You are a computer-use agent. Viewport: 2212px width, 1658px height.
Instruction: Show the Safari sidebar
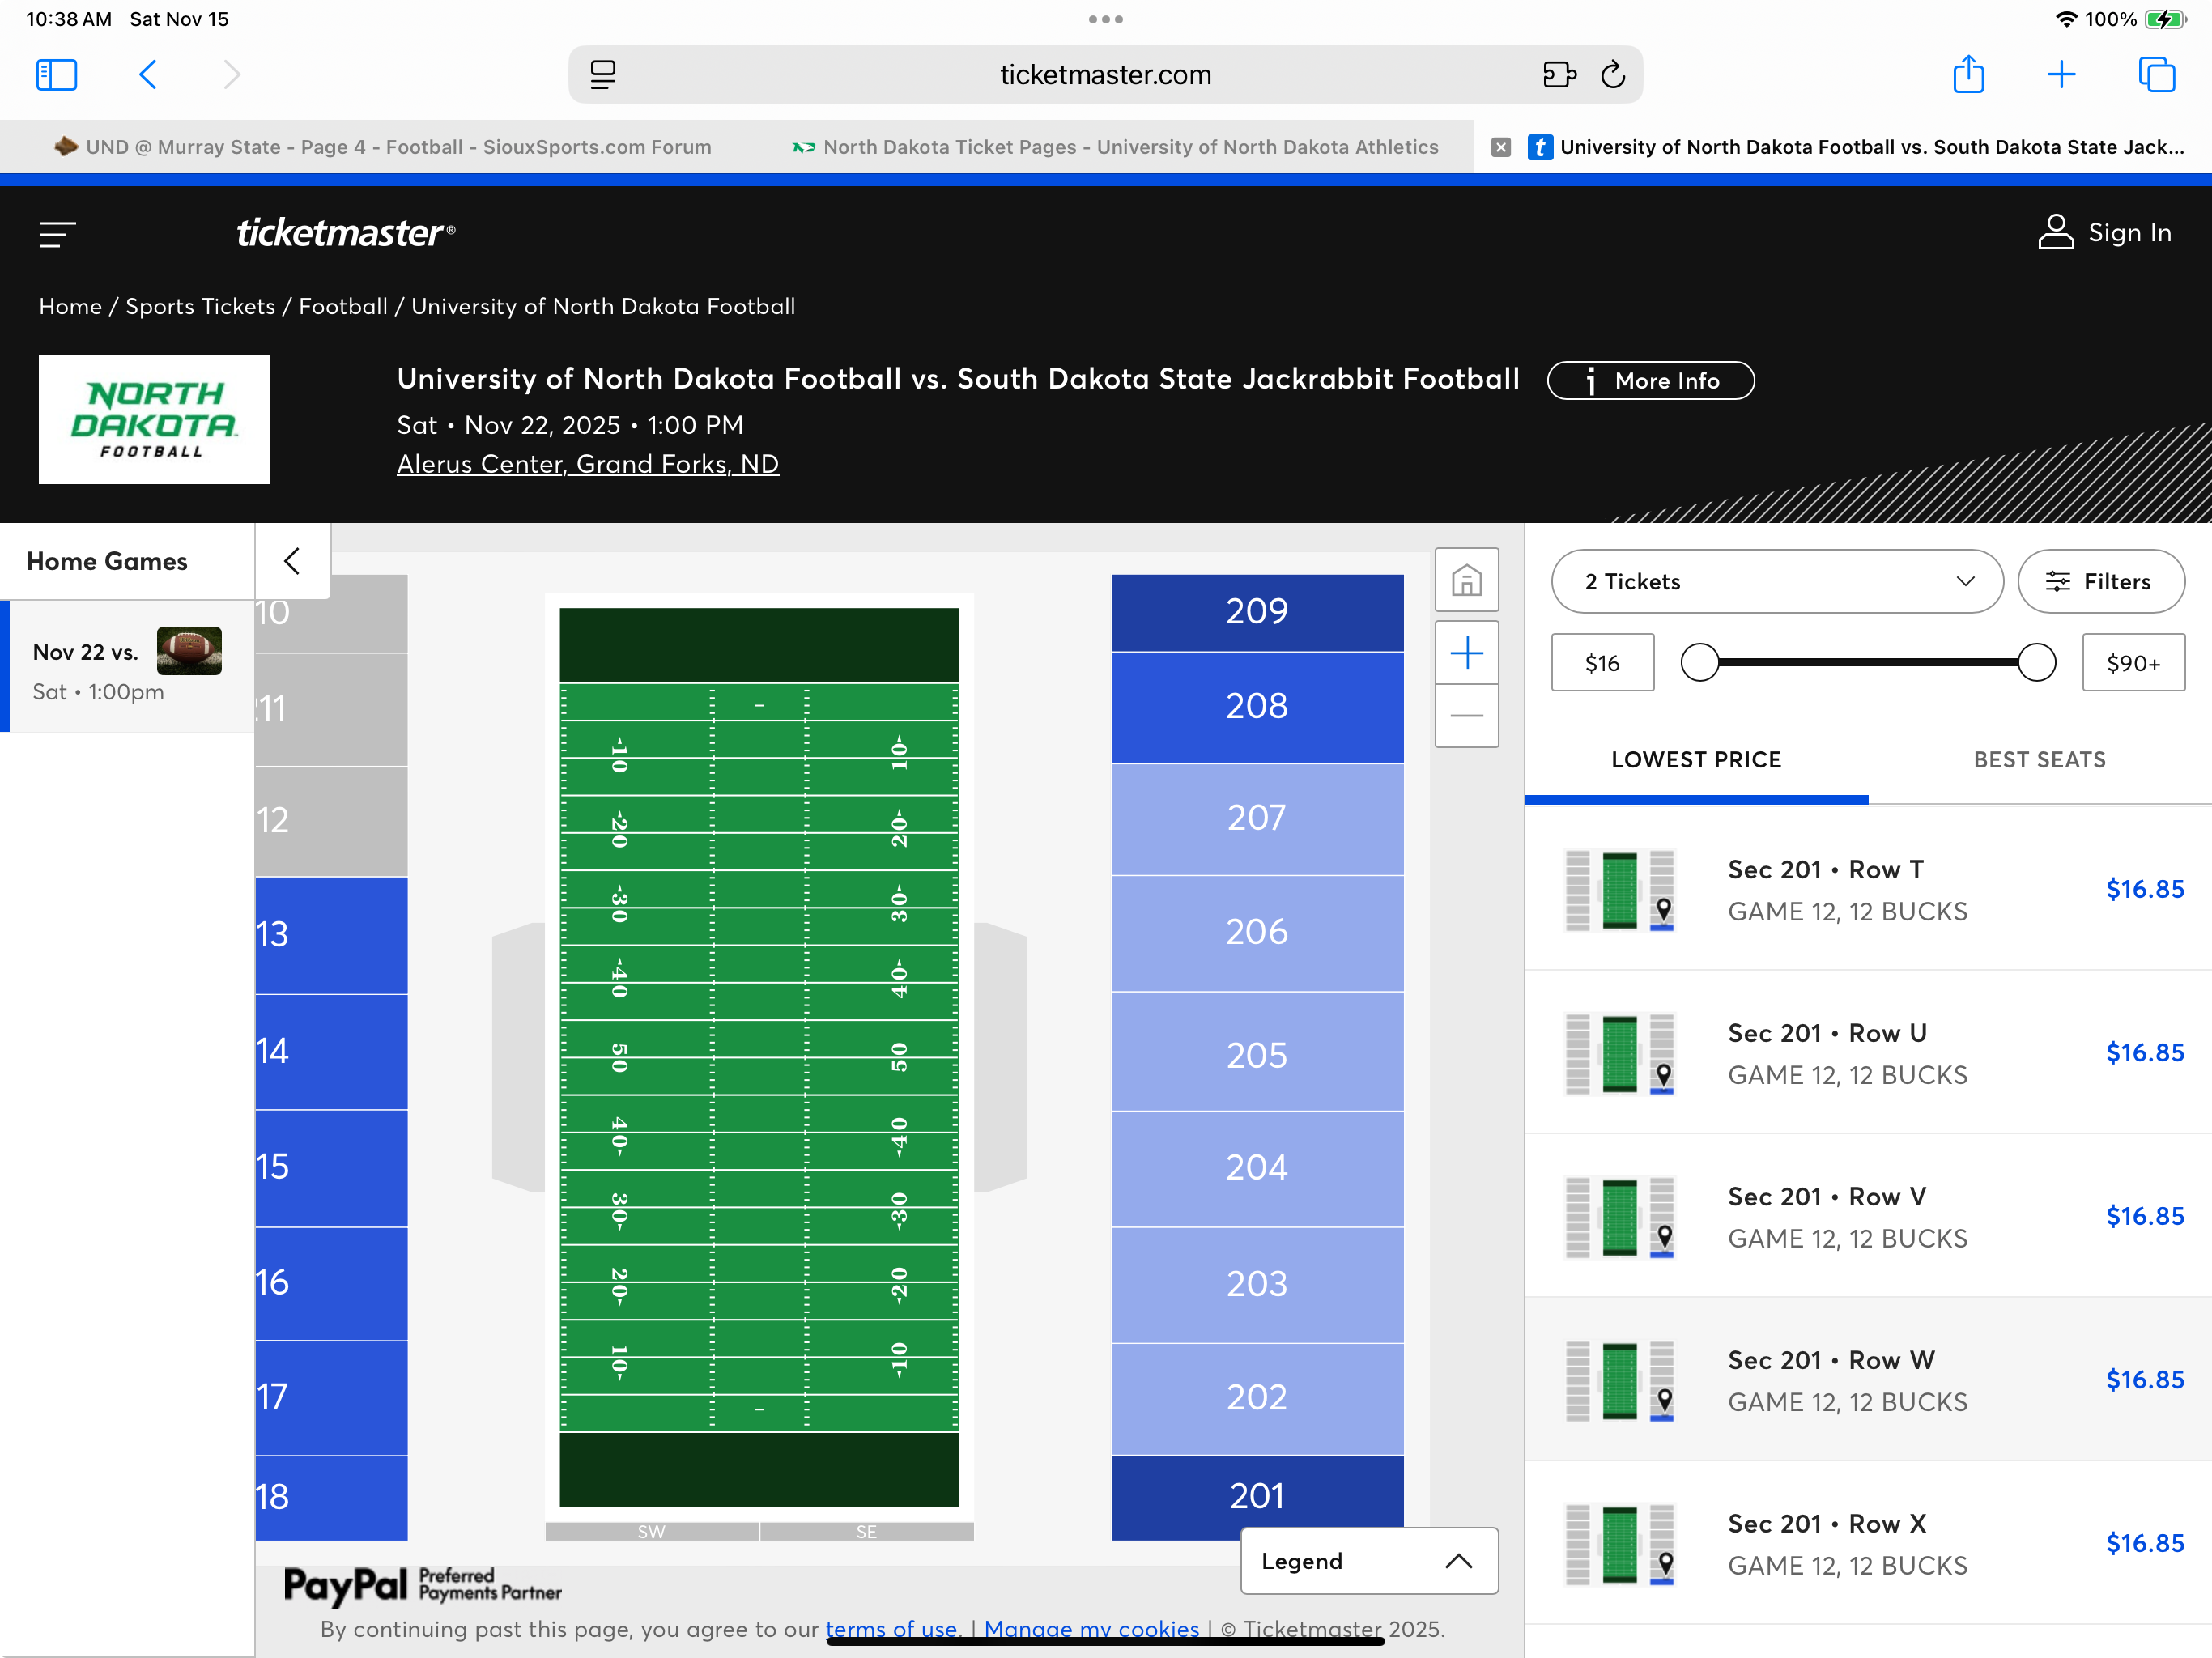click(56, 75)
